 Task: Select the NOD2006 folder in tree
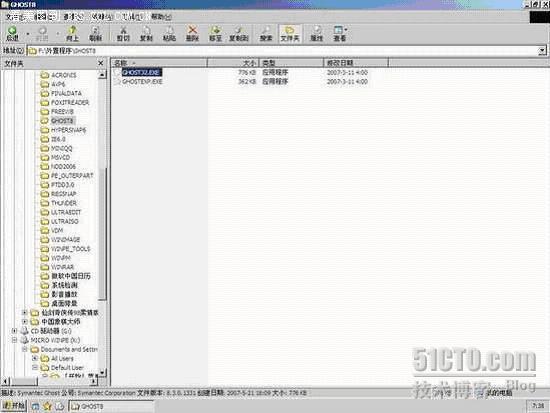63,166
